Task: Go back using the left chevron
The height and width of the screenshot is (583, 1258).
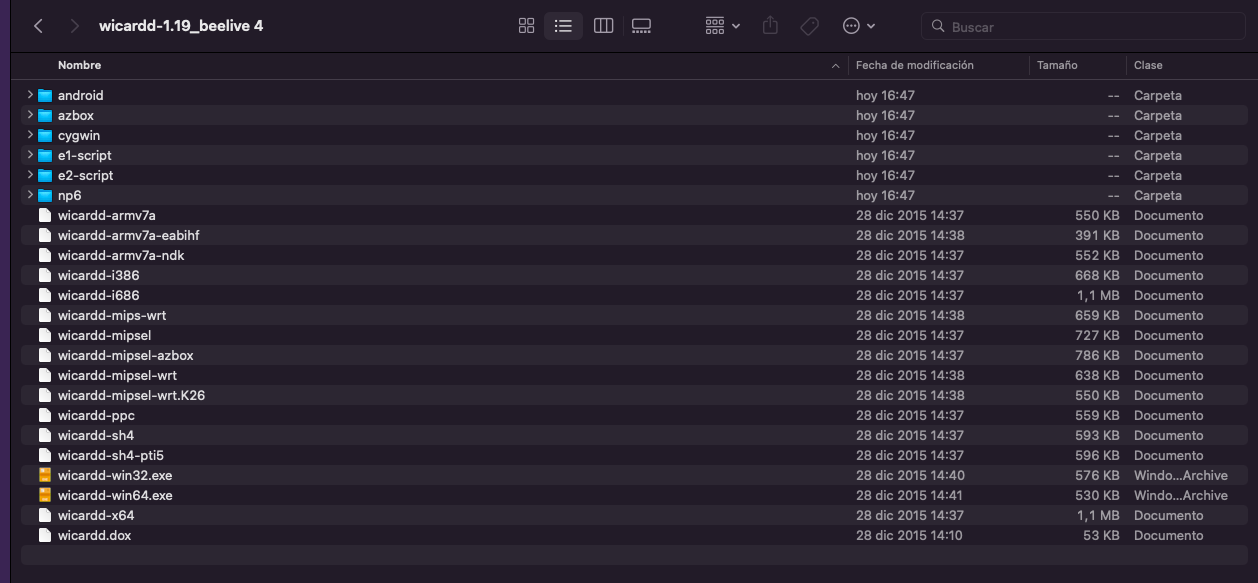Action: [38, 26]
